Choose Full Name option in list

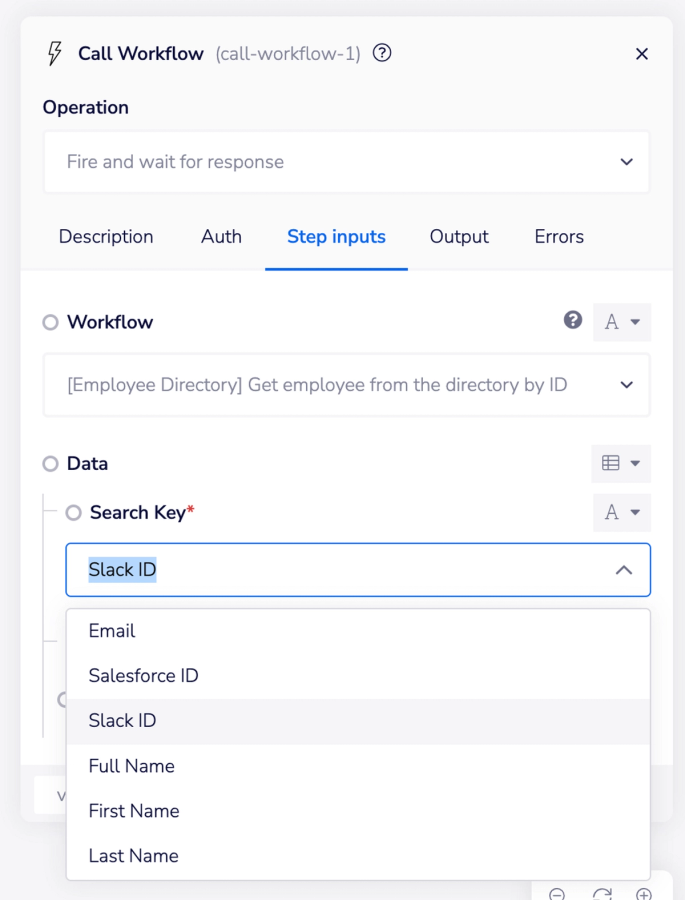(358, 766)
